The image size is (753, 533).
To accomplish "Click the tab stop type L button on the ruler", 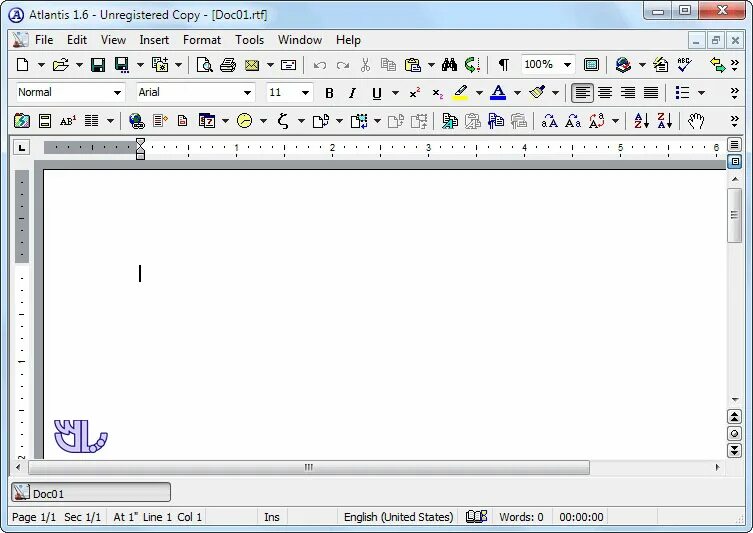I will (x=22, y=147).
